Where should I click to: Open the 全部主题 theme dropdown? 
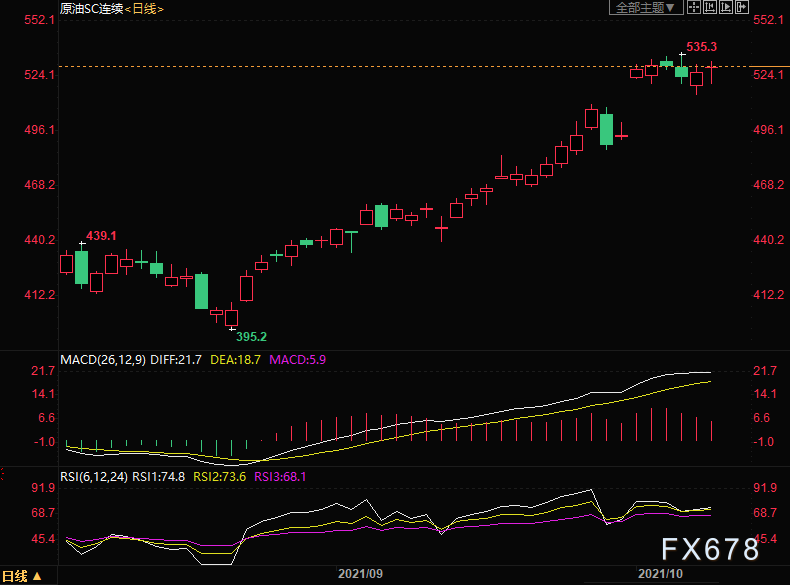coord(646,7)
